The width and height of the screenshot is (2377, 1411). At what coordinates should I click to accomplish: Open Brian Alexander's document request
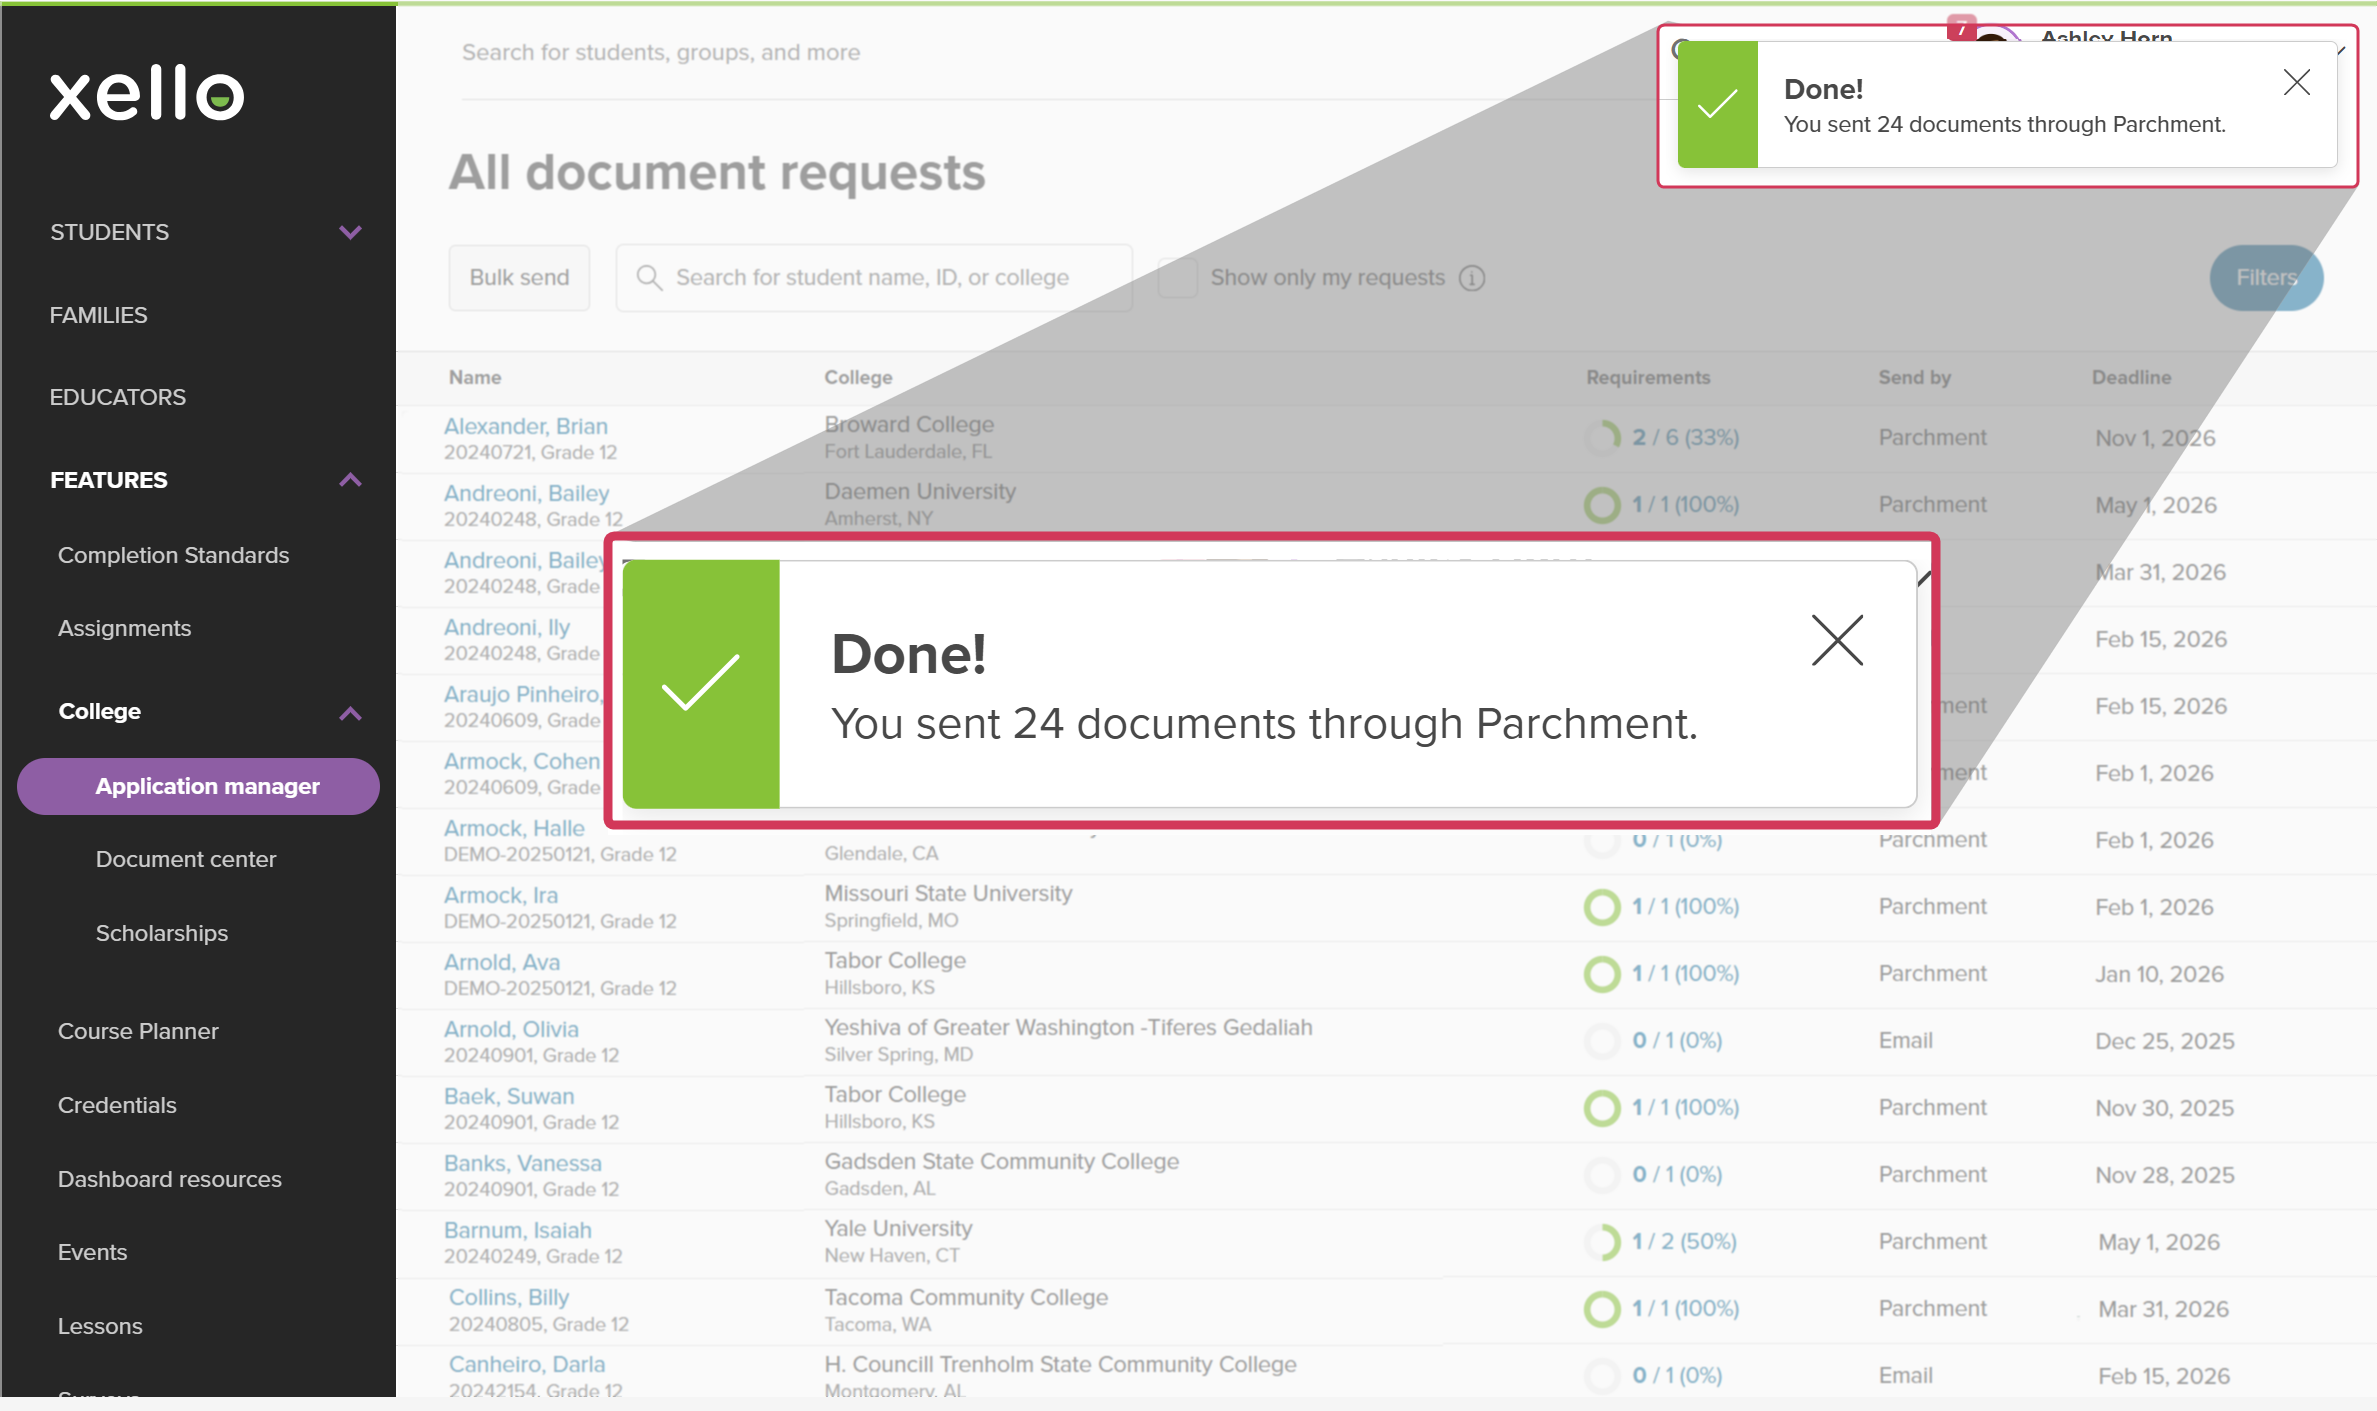pyautogui.click(x=526, y=425)
